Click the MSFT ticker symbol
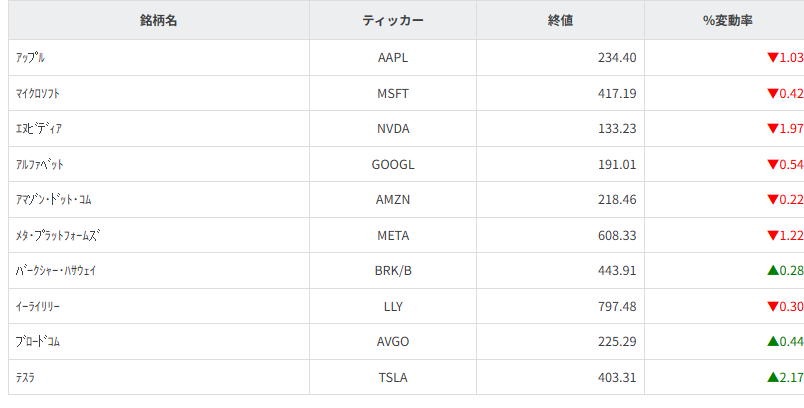This screenshot has height=408, width=804. tap(393, 94)
